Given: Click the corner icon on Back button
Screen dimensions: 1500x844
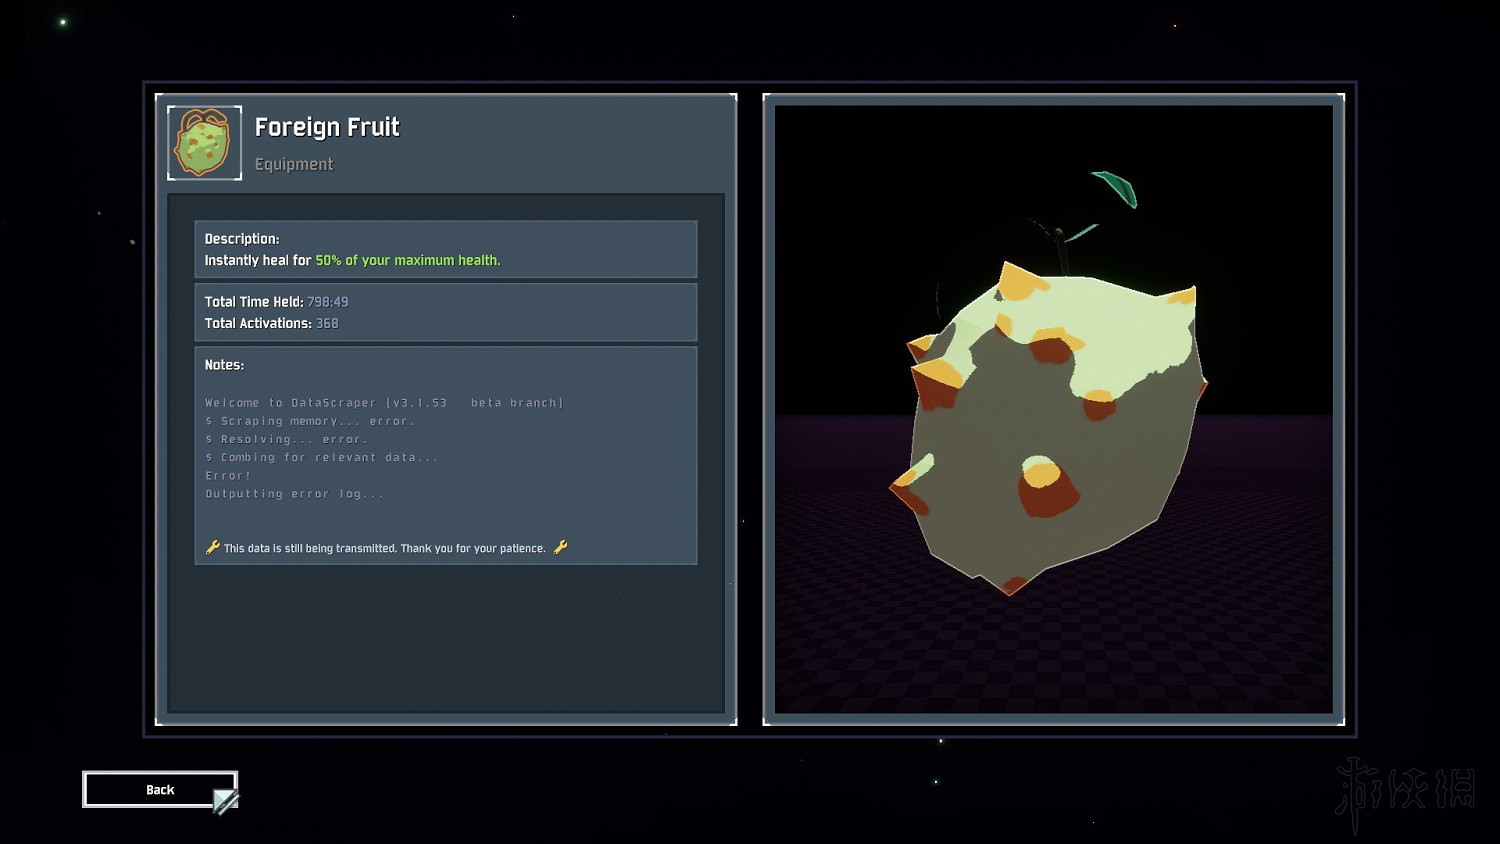Looking at the screenshot, I should click(x=226, y=800).
